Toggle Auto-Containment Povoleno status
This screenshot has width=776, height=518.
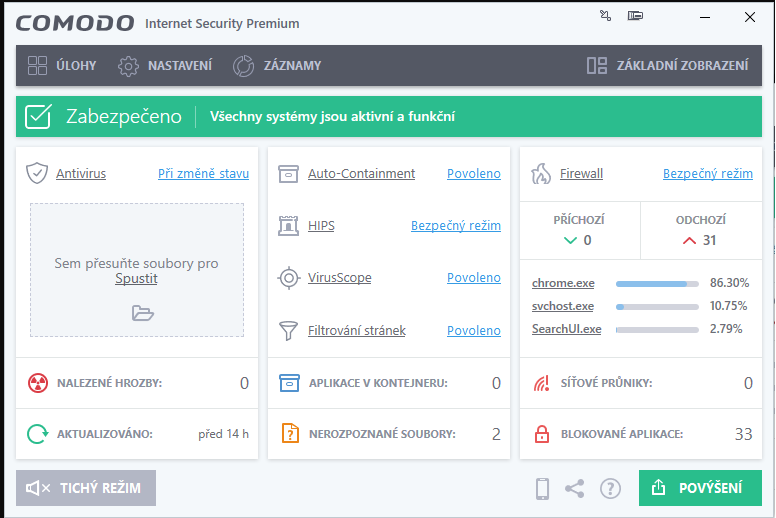473,173
